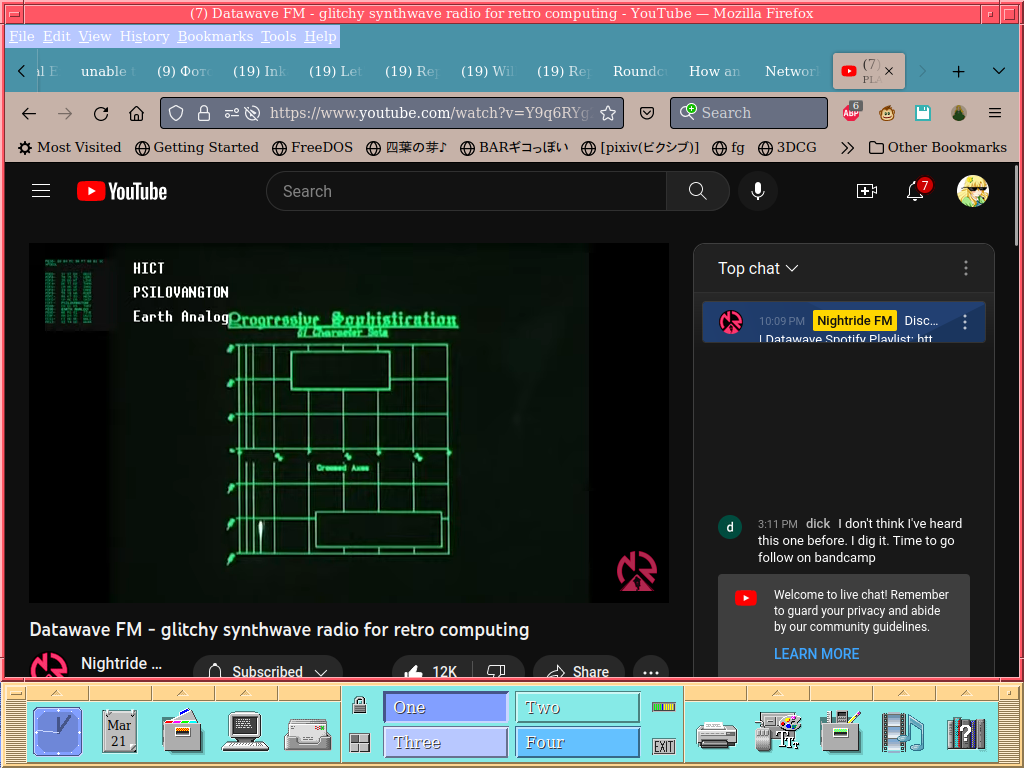Open the Subscribed notification dropdown
Screen dimensions: 1024x768
(x=268, y=672)
